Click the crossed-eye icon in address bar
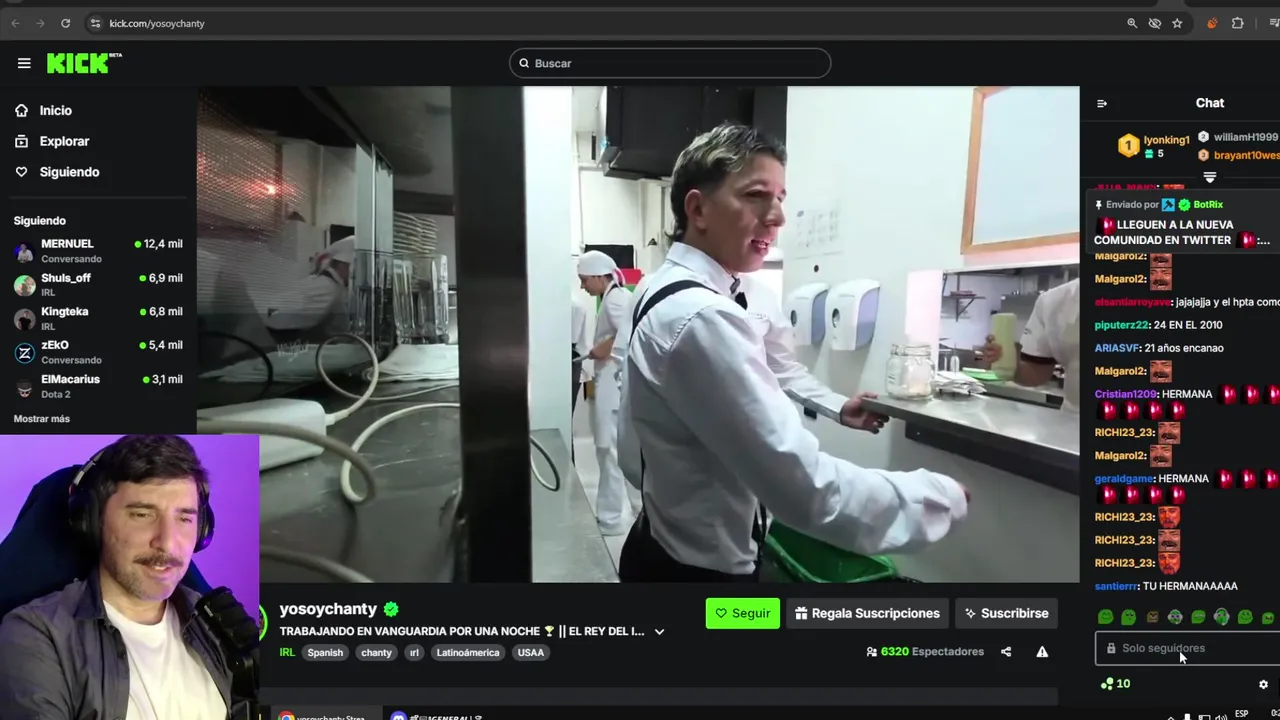This screenshot has width=1280, height=720. click(1155, 23)
